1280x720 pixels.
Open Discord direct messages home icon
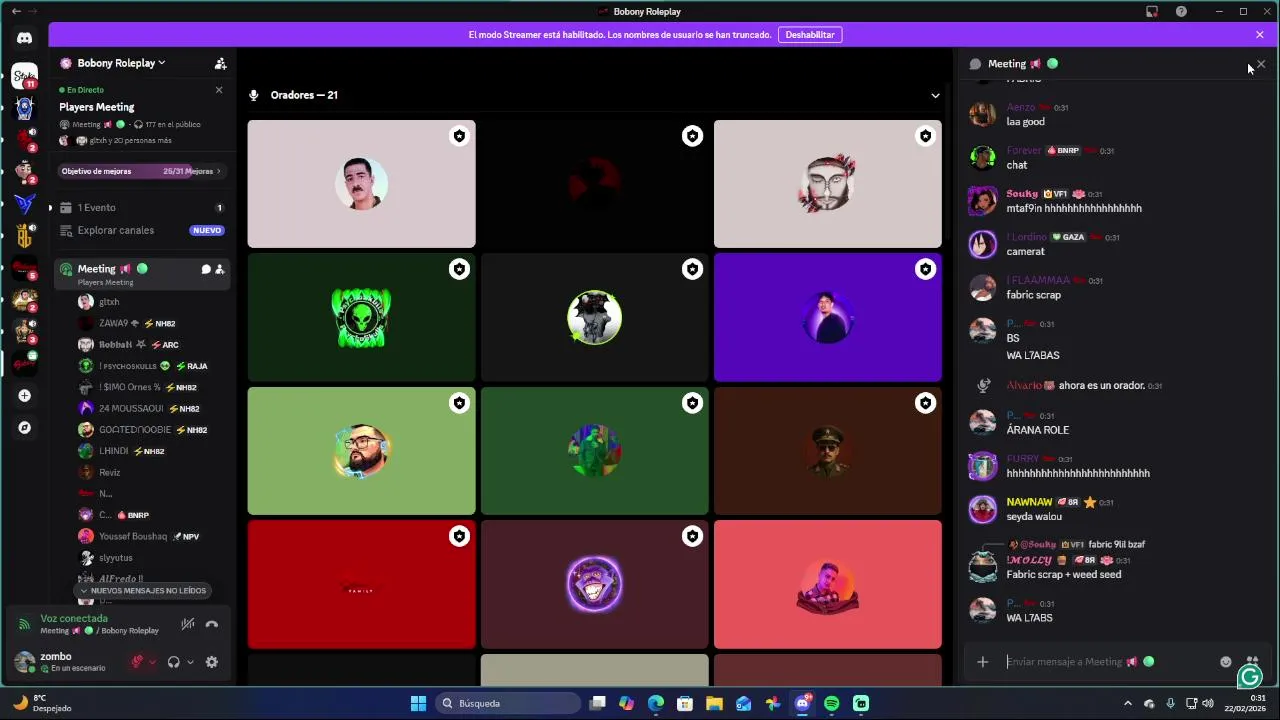coord(24,38)
